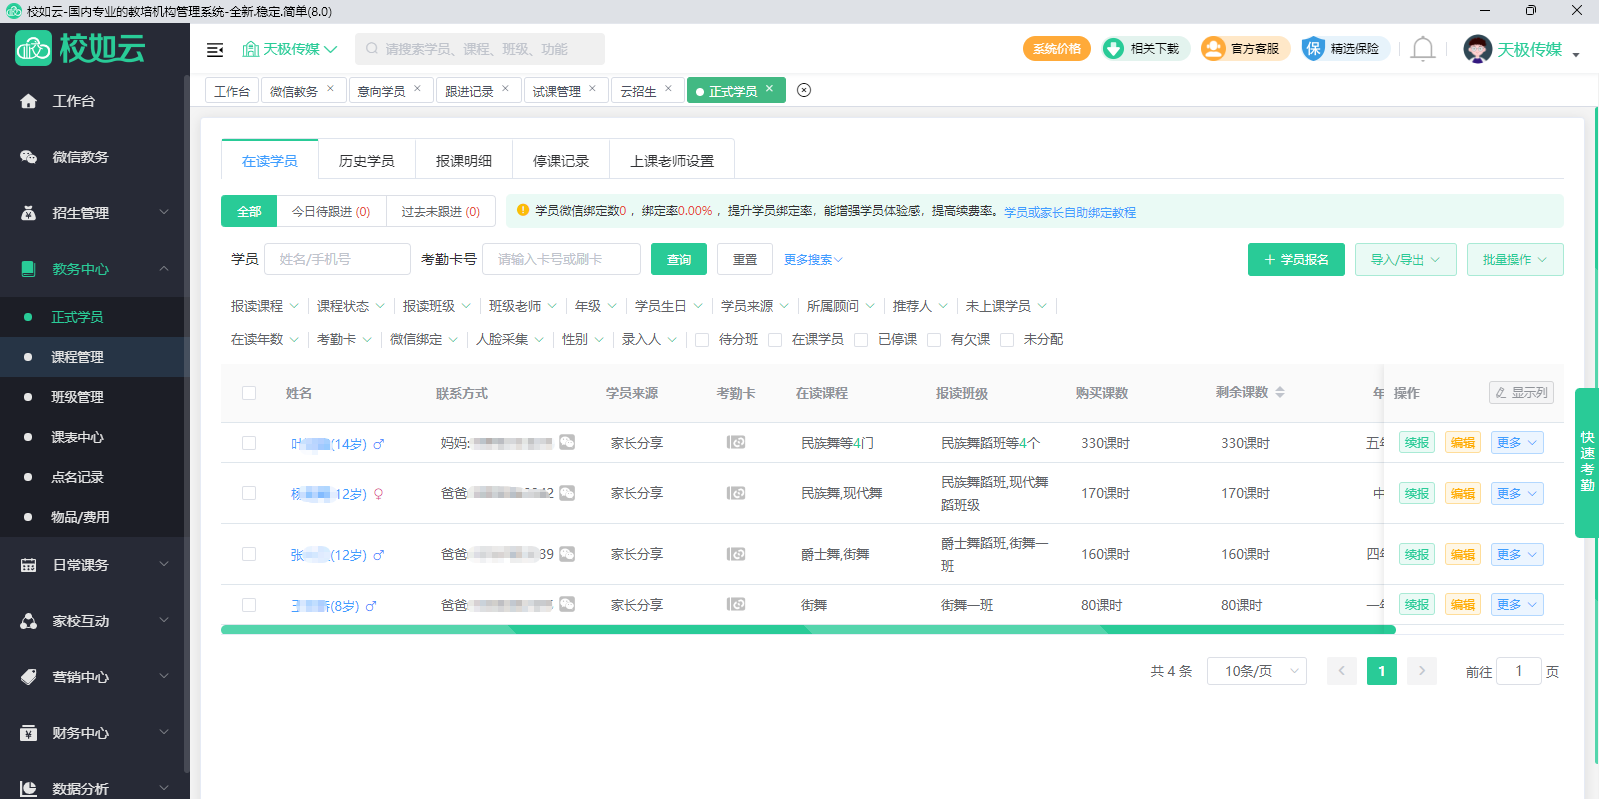The width and height of the screenshot is (1599, 799).
Task: Enable the 有欠课 filter checkbox
Action: point(934,340)
